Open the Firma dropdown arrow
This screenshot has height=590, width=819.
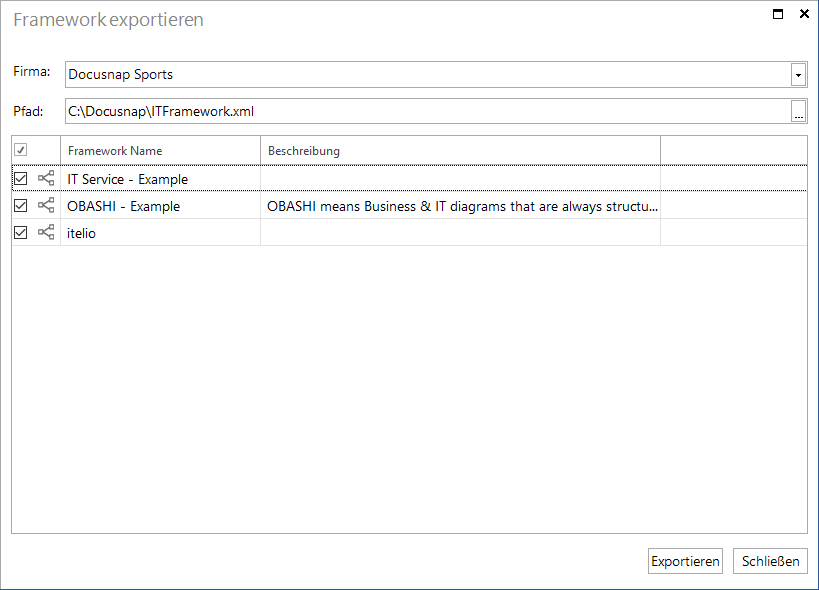click(798, 75)
